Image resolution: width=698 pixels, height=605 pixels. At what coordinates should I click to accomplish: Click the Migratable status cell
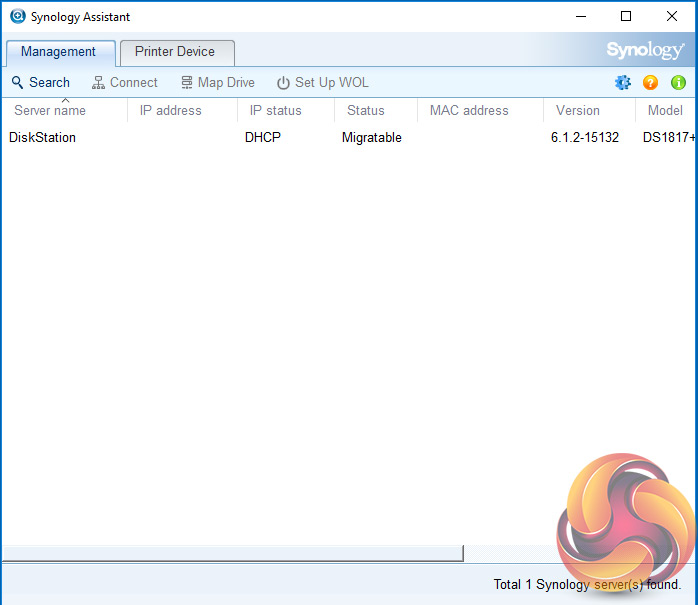tap(372, 138)
